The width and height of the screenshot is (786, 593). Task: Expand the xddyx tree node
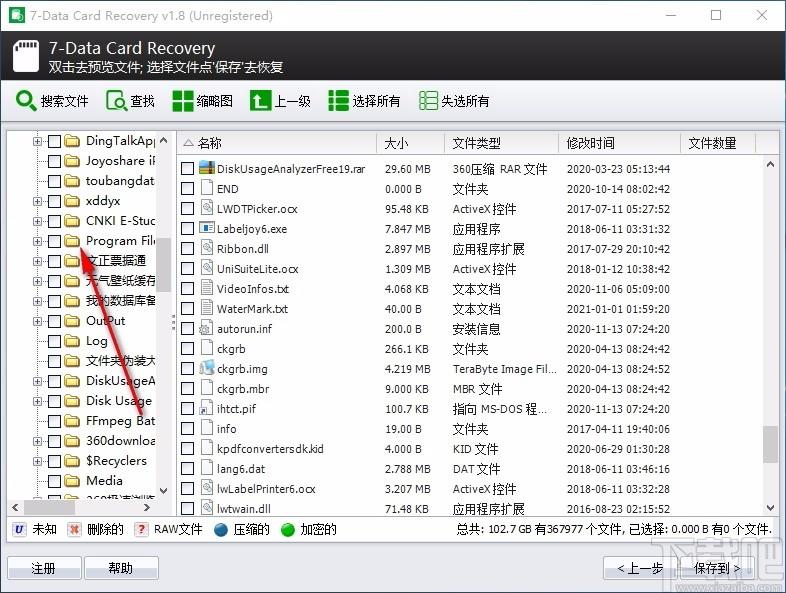(x=37, y=201)
